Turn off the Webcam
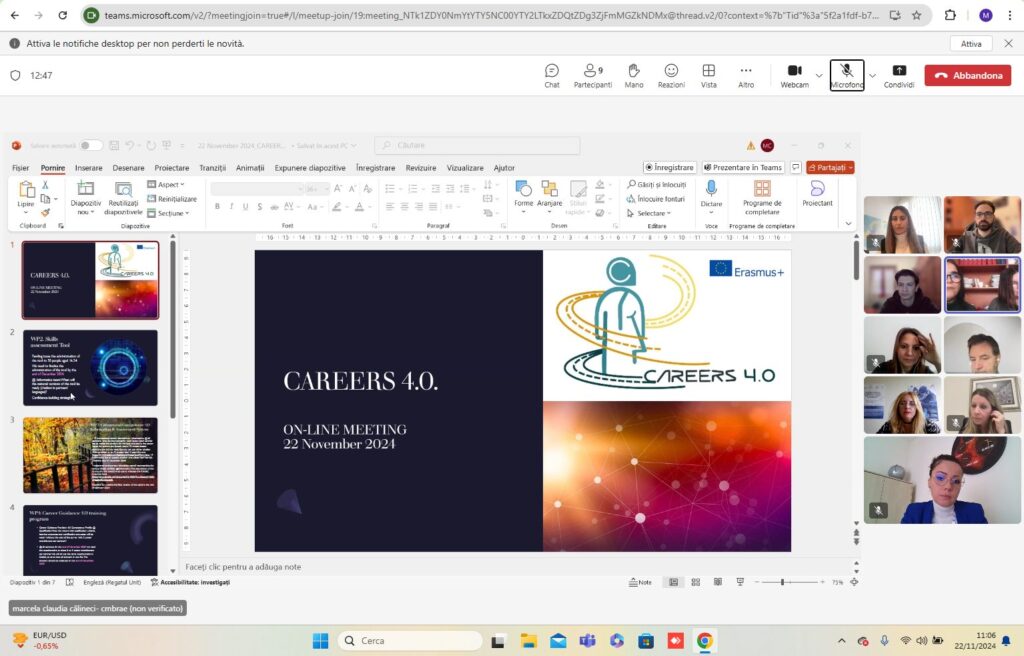The width and height of the screenshot is (1024, 656). pyautogui.click(x=794, y=76)
